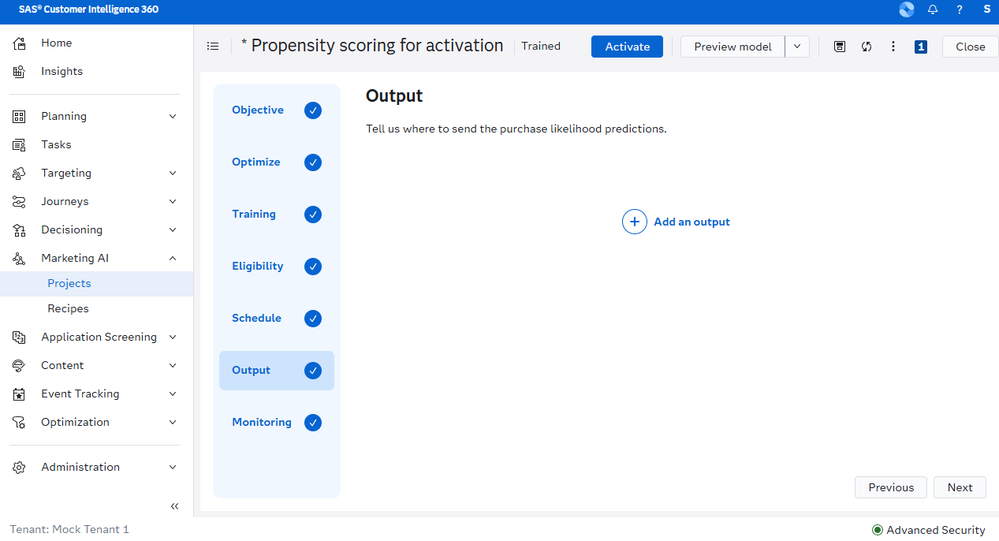The width and height of the screenshot is (999, 541).
Task: Click the Journeys flow icon
Action: click(19, 202)
